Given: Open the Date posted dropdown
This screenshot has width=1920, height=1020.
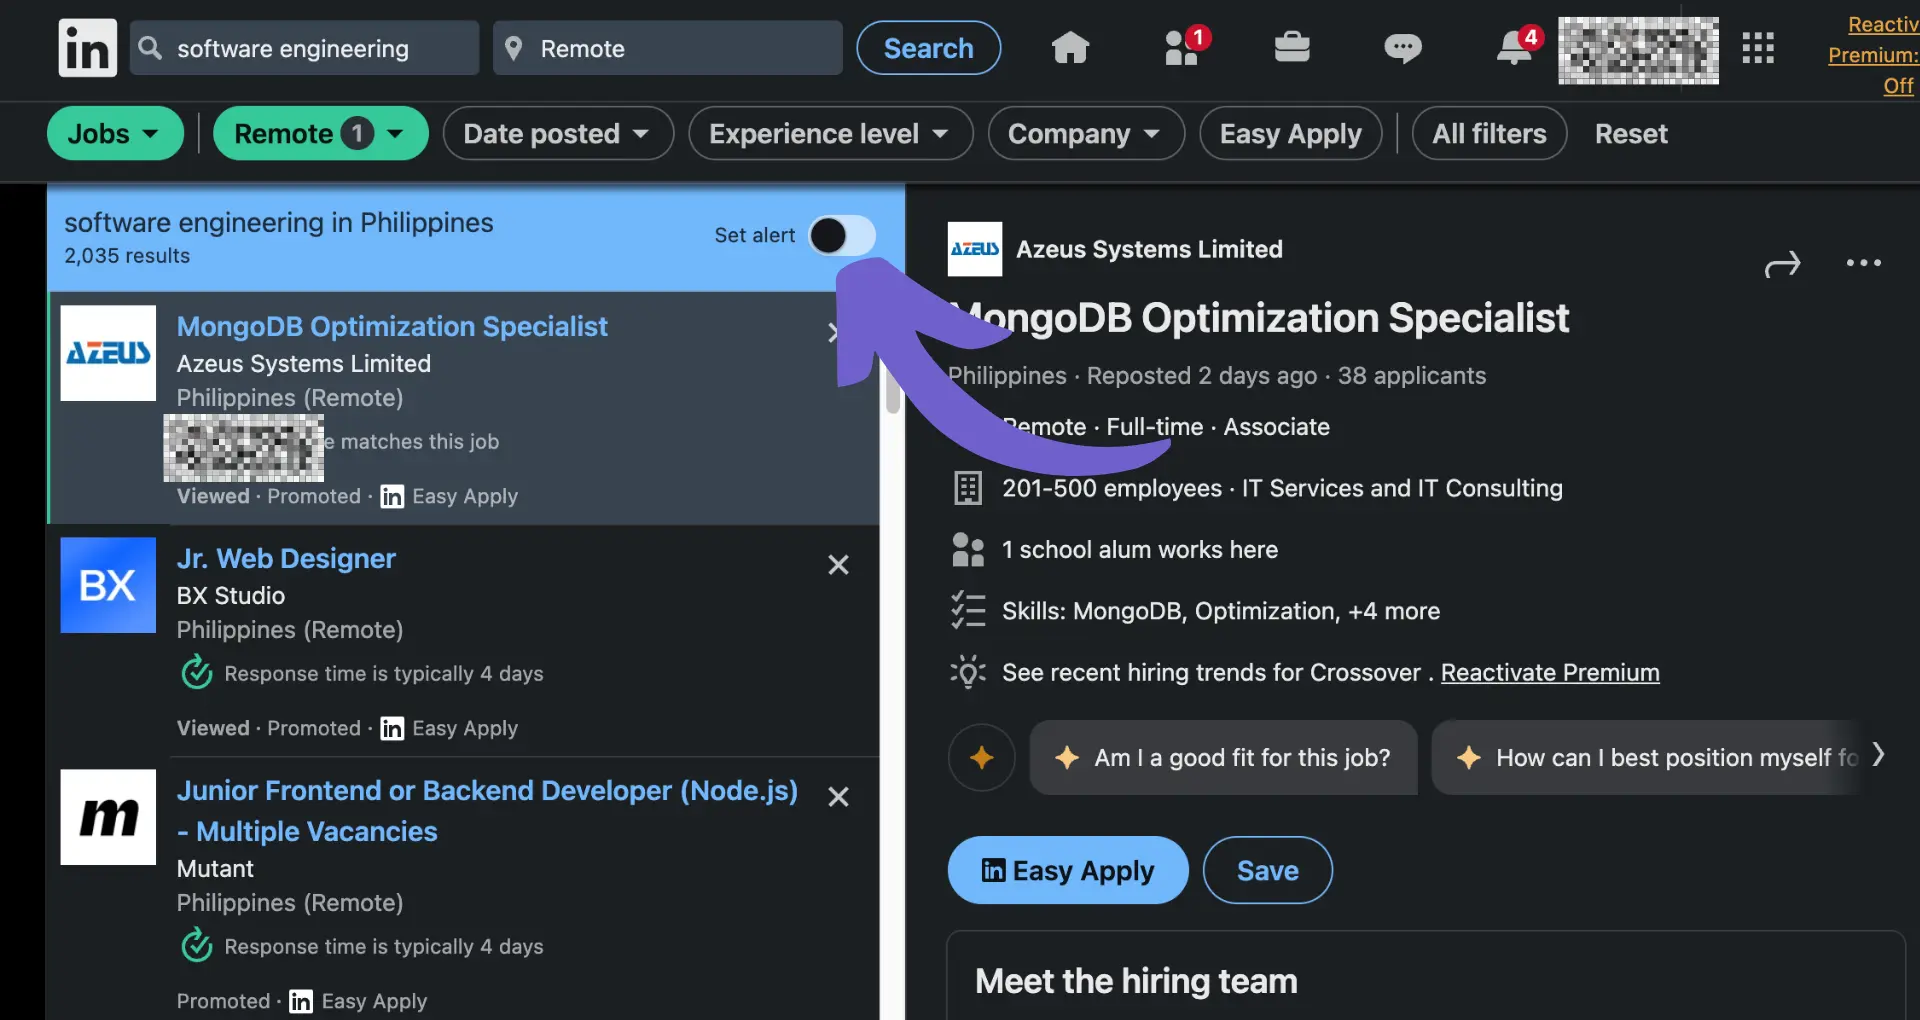Looking at the screenshot, I should pyautogui.click(x=558, y=134).
